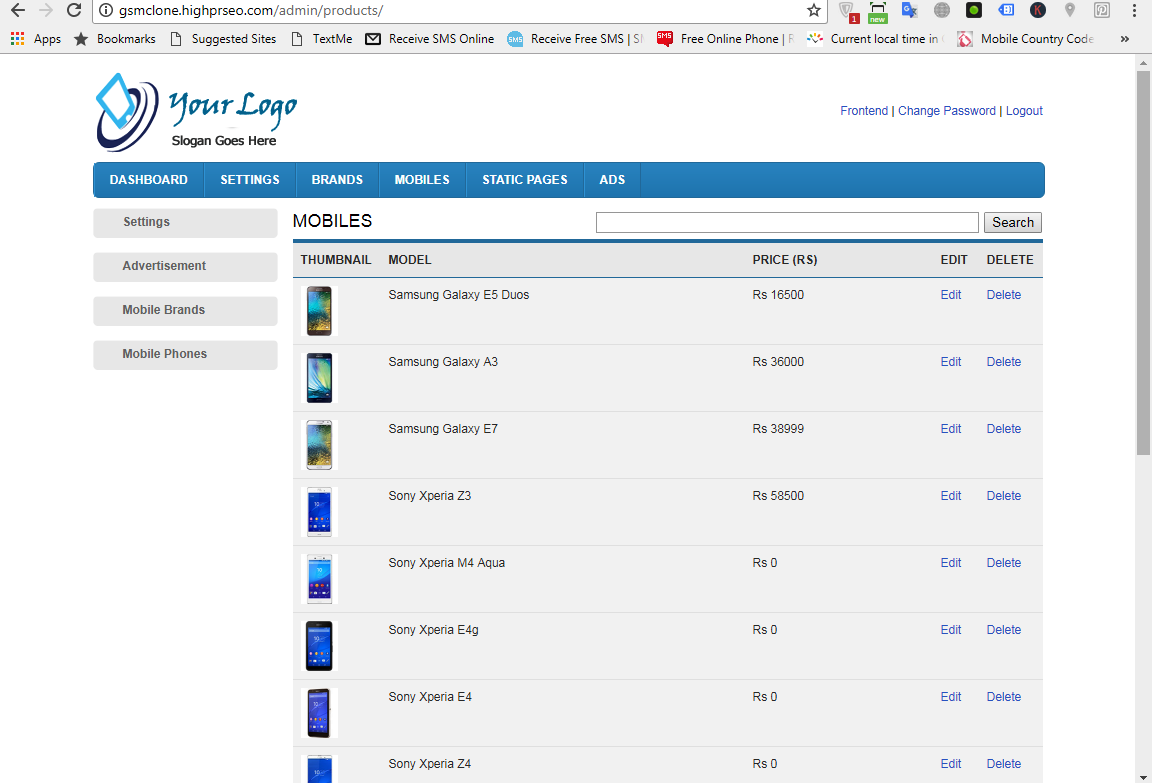Image resolution: width=1152 pixels, height=783 pixels.
Task: Open the BRANDS nav tab
Action: 337,180
